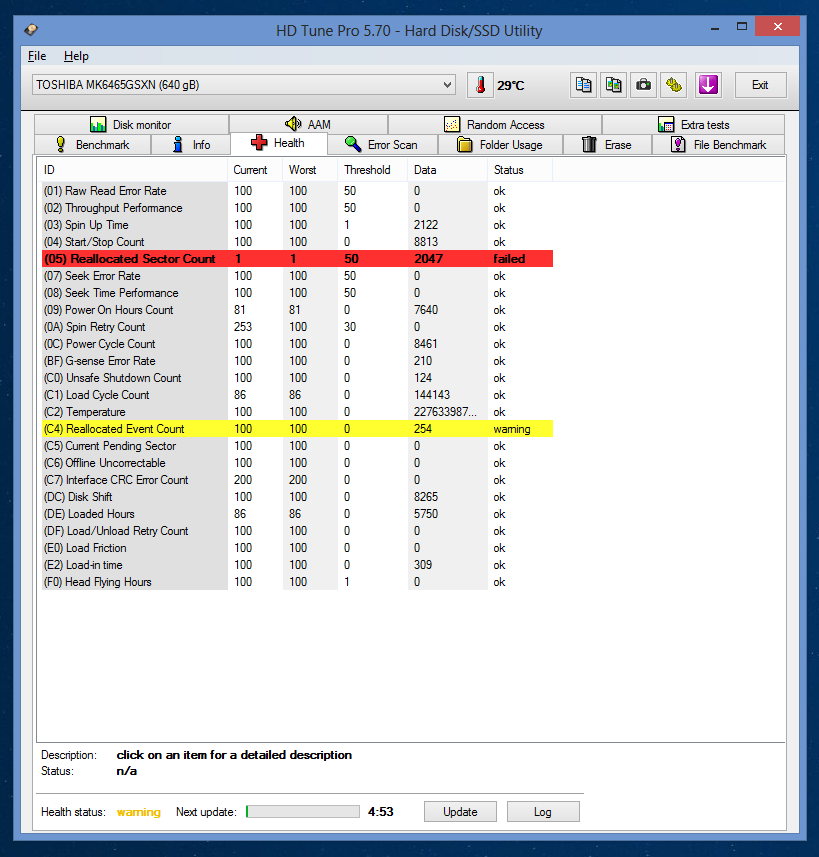The width and height of the screenshot is (819, 857).
Task: Open the Extra tests tab
Action: pyautogui.click(x=693, y=125)
